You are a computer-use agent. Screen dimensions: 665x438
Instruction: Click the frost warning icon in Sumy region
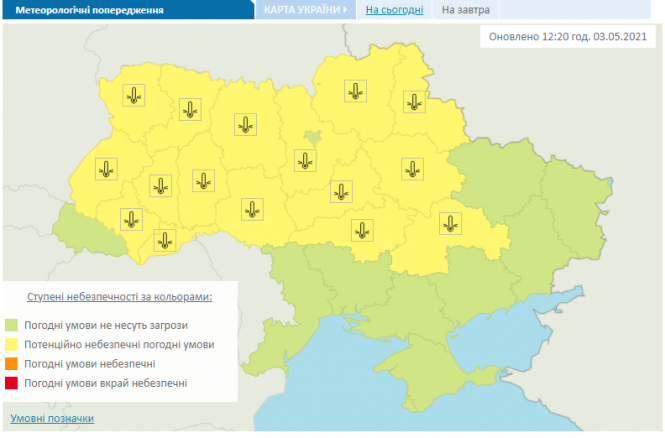[x=413, y=101]
